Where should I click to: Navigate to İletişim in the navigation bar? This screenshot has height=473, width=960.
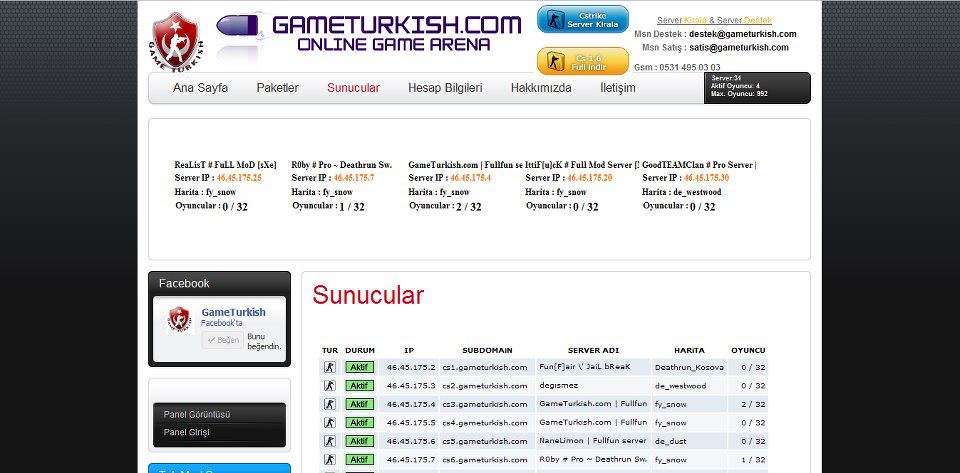pos(617,88)
